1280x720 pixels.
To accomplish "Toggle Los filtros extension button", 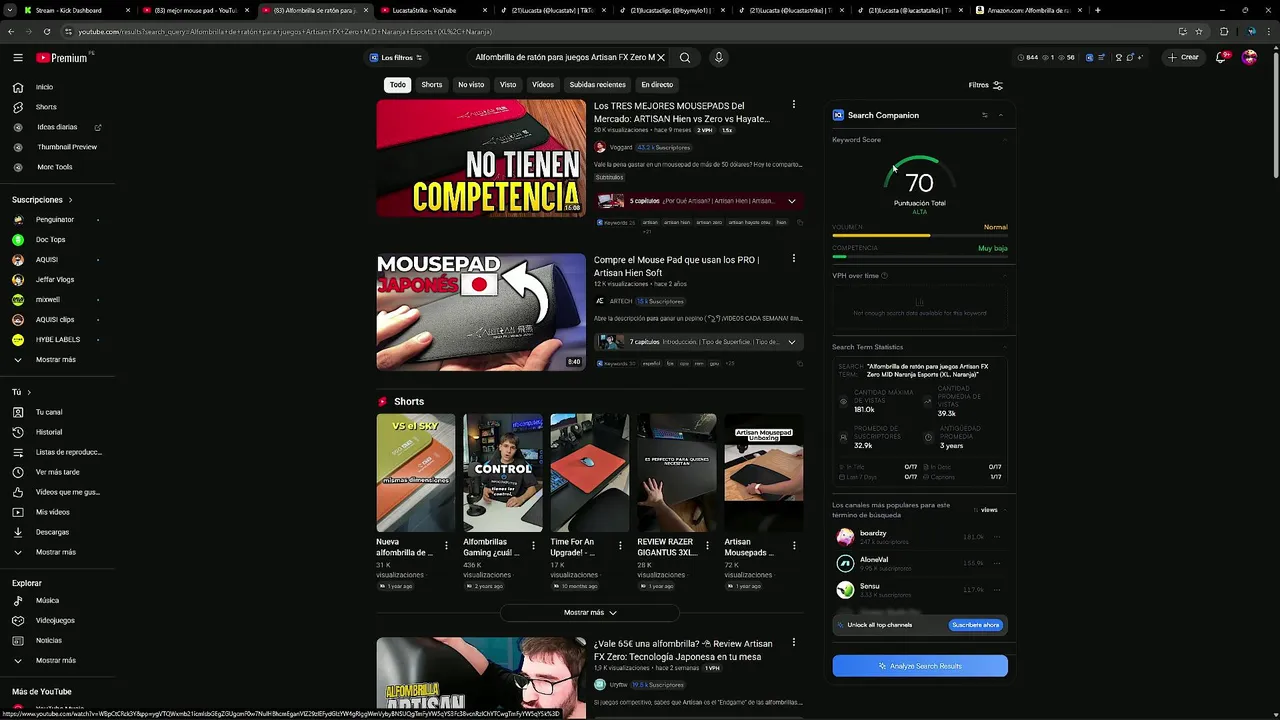I will coord(396,58).
